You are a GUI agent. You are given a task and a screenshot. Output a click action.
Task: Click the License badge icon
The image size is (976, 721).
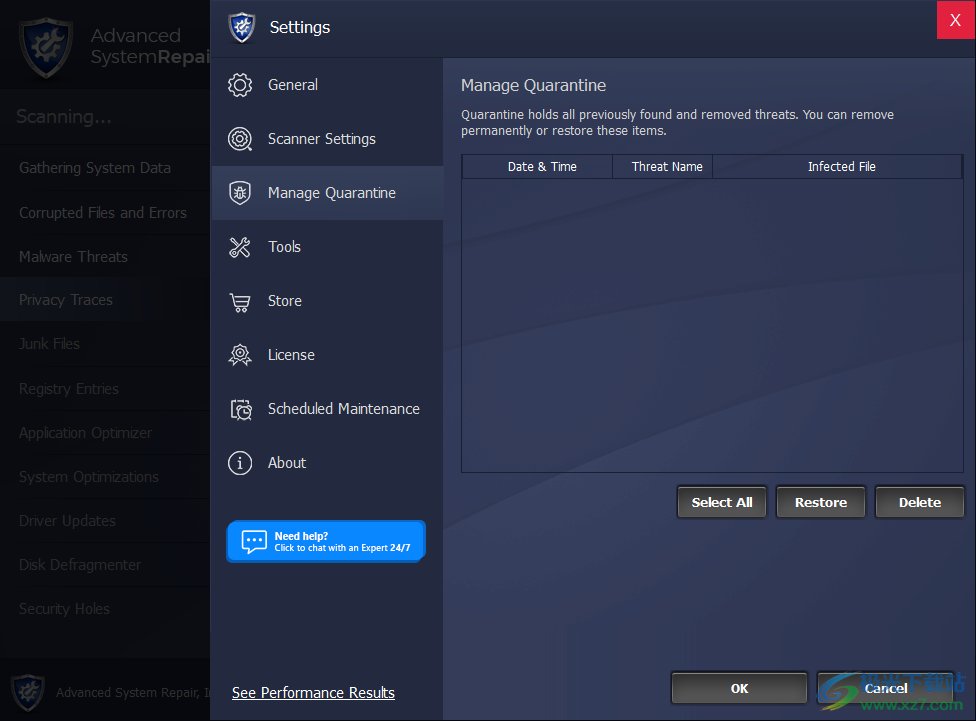pos(240,355)
